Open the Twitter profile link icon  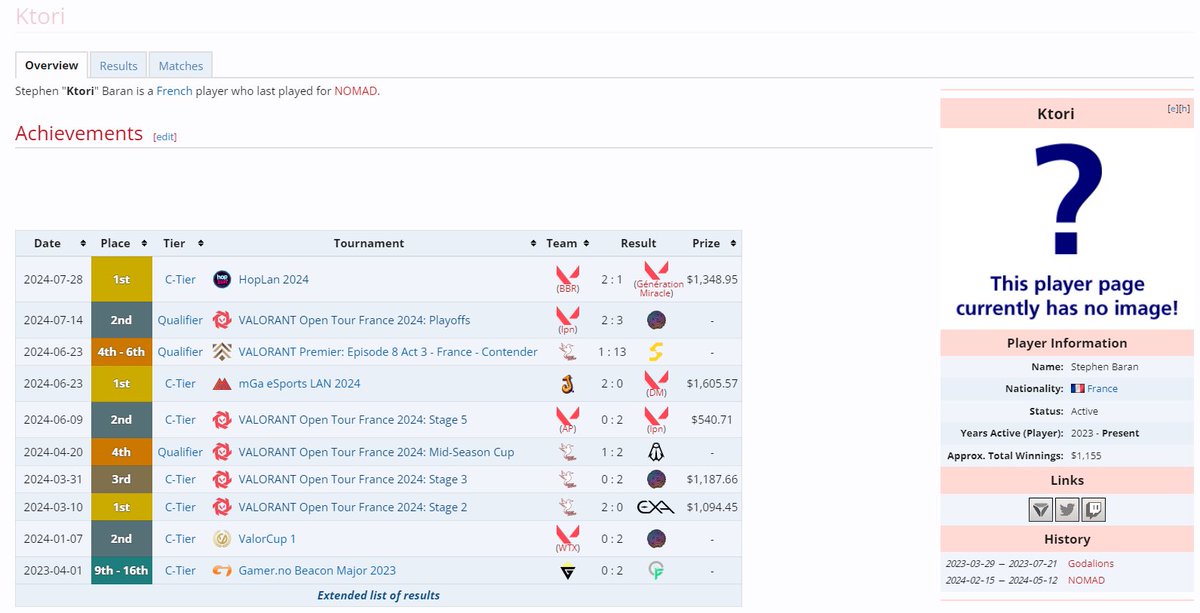point(1067,509)
